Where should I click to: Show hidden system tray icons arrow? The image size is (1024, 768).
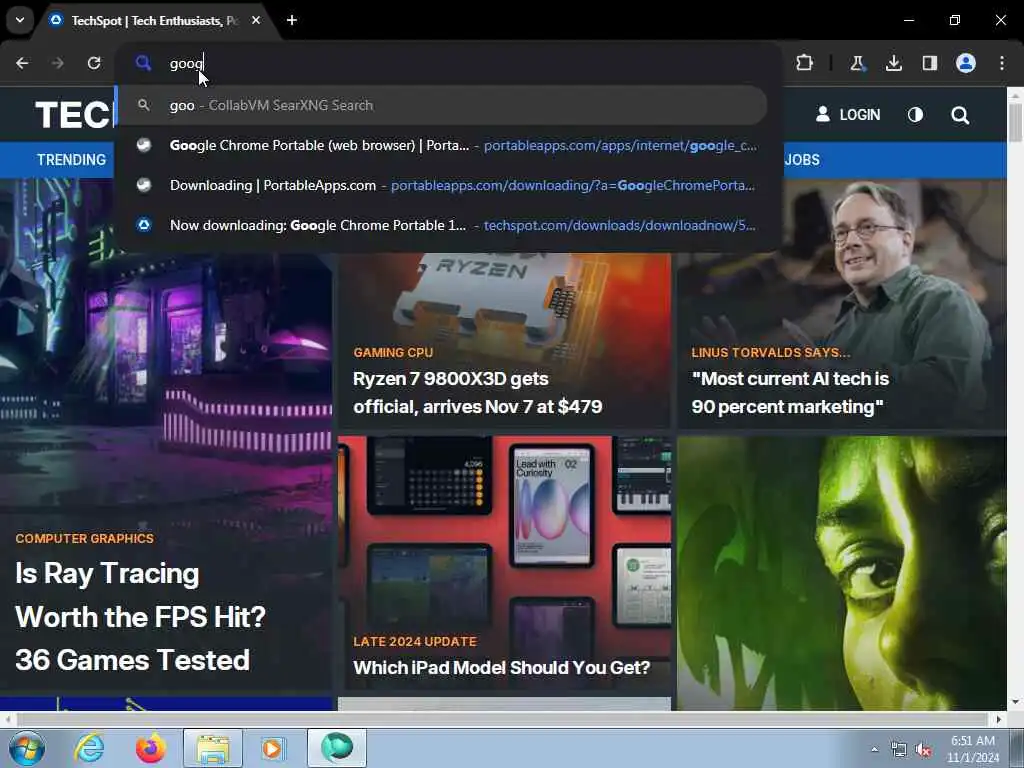click(874, 750)
